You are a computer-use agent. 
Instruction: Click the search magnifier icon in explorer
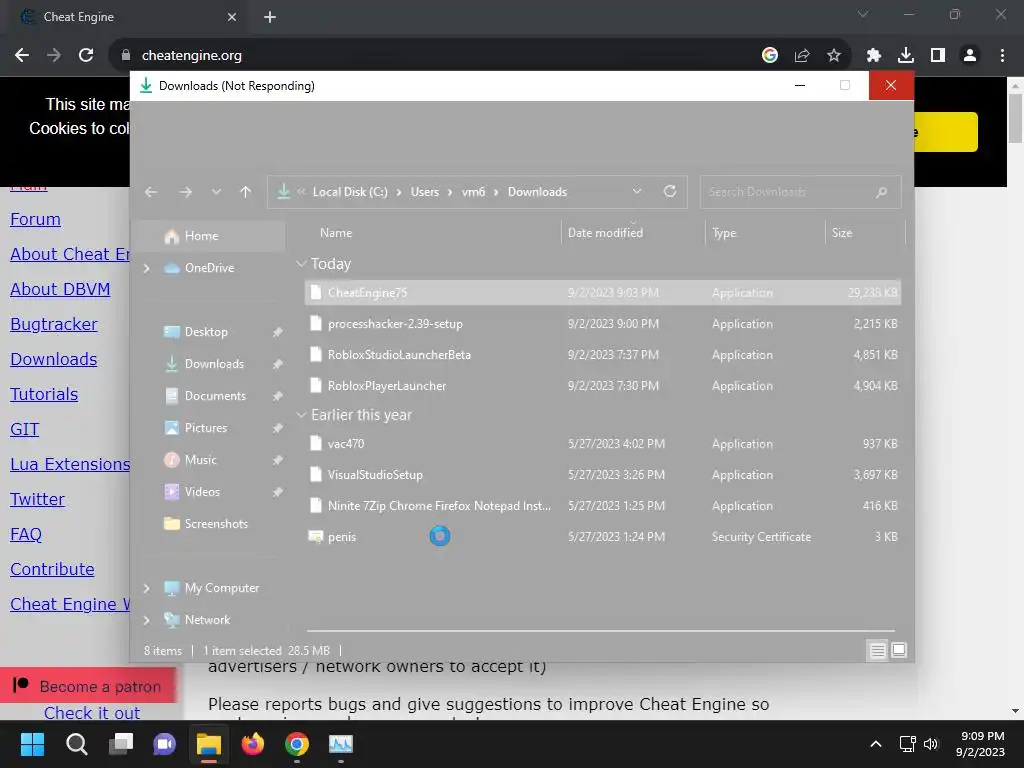(x=882, y=192)
